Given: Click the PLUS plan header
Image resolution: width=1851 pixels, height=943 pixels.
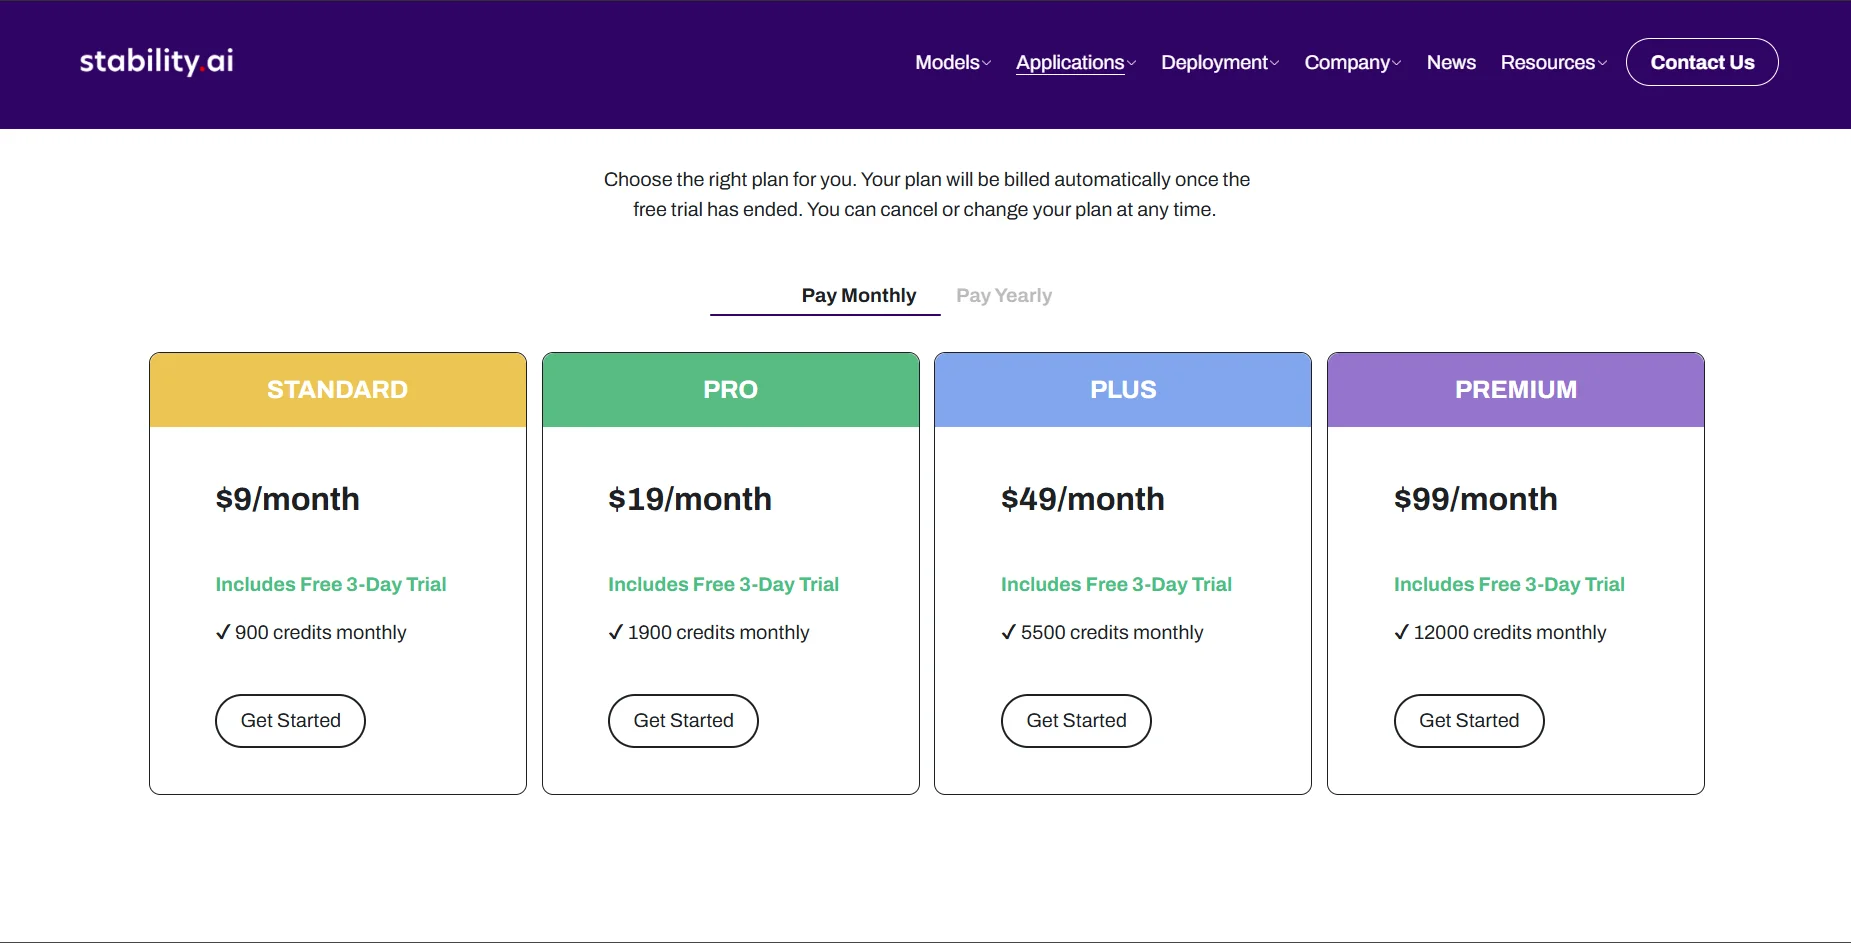Looking at the screenshot, I should click(x=1123, y=390).
